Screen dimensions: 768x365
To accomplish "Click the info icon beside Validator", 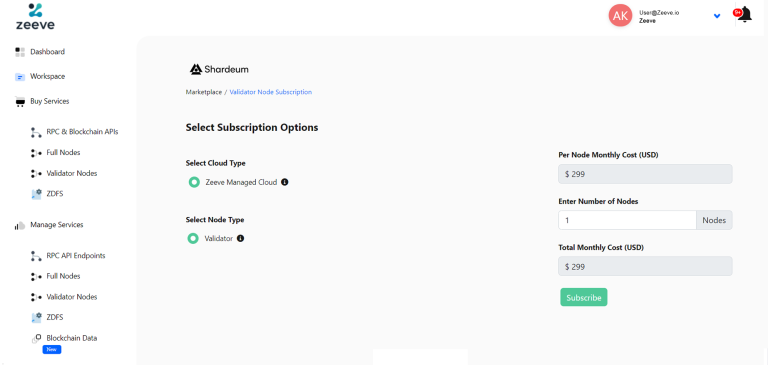I will coord(240,239).
